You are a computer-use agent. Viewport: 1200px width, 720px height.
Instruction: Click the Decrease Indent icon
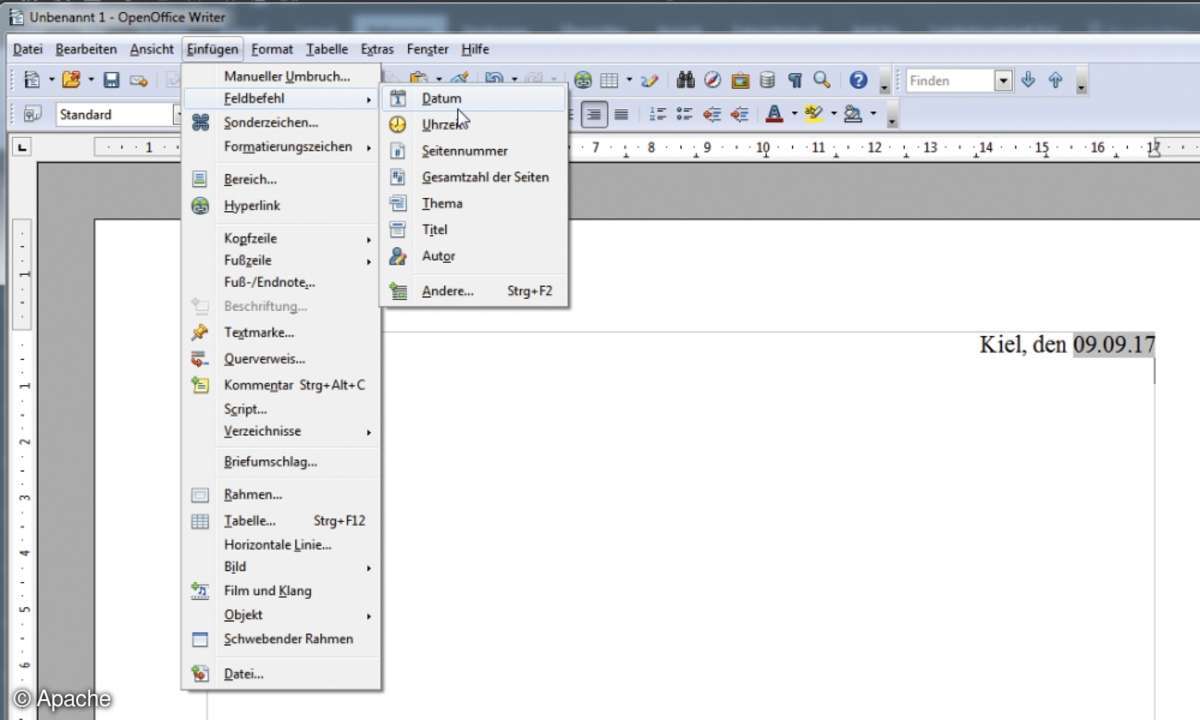[x=712, y=114]
